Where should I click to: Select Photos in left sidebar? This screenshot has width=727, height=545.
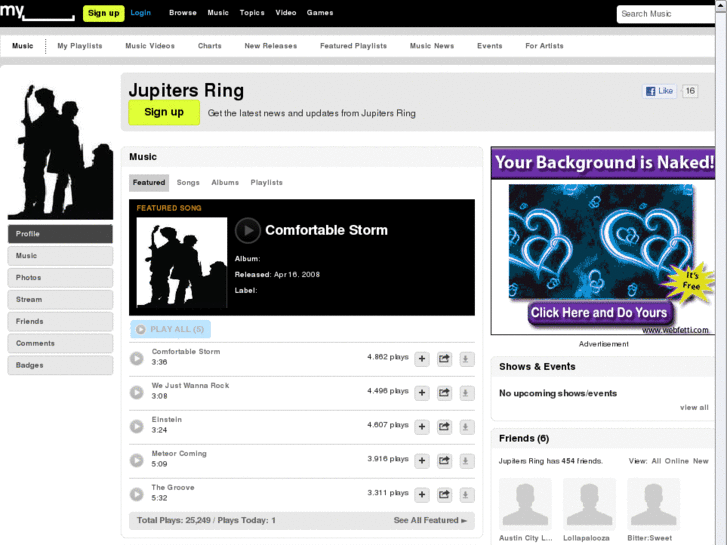click(x=60, y=277)
